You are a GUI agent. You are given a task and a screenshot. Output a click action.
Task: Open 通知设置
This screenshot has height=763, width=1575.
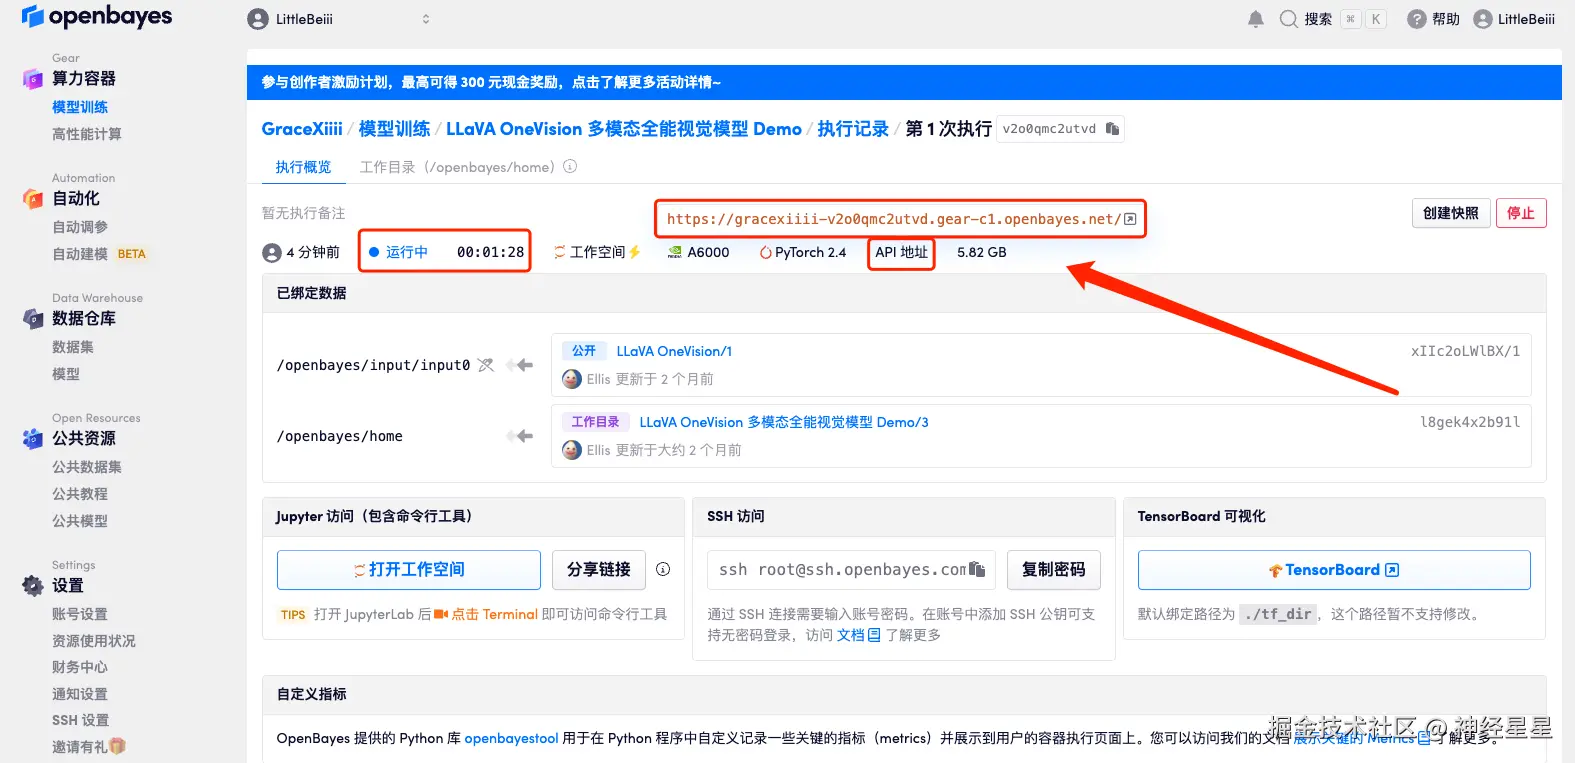[x=80, y=694]
